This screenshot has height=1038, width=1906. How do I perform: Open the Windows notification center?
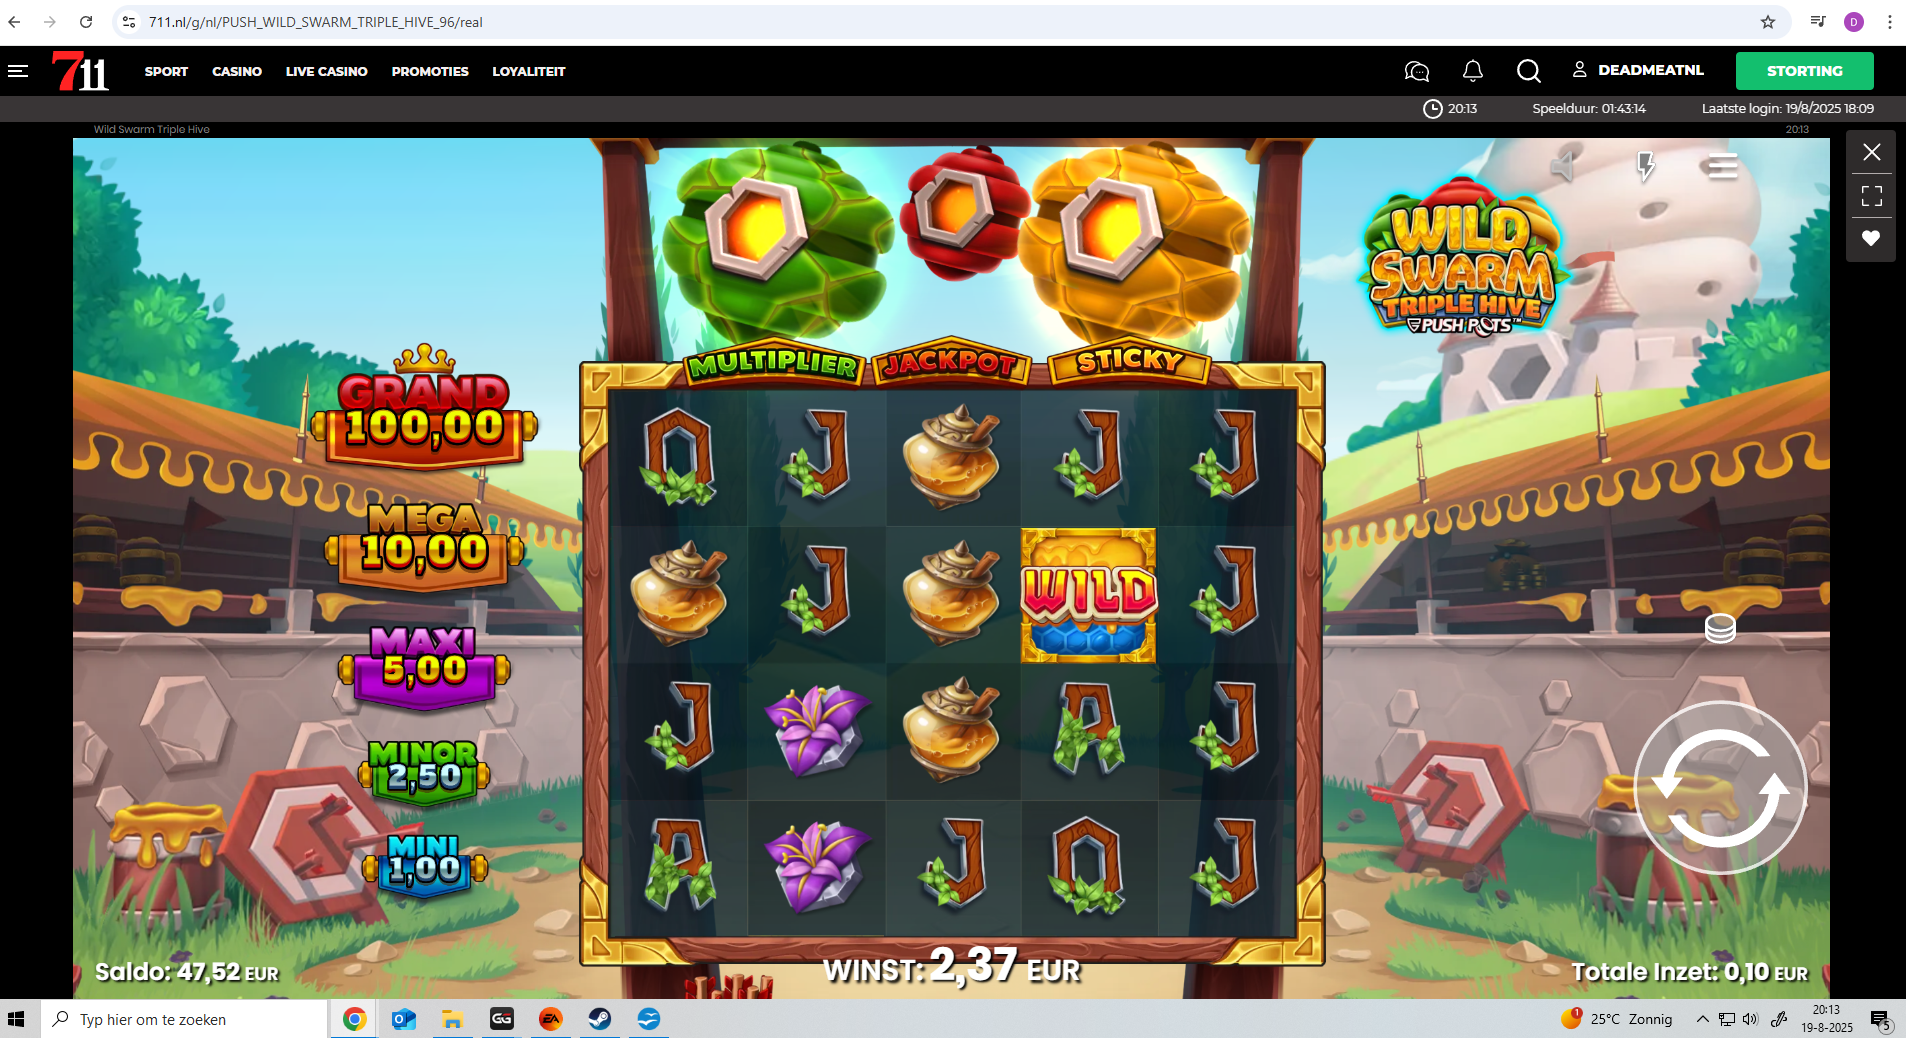pyautogui.click(x=1880, y=1020)
